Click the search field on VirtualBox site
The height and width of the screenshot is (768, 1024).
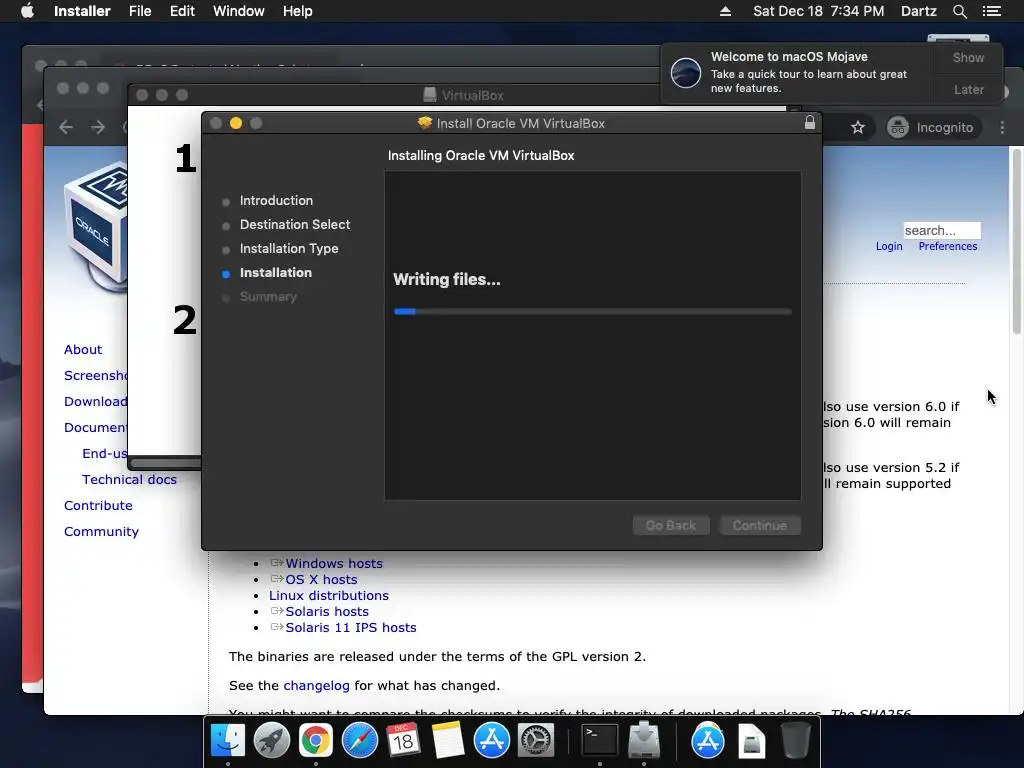click(942, 230)
